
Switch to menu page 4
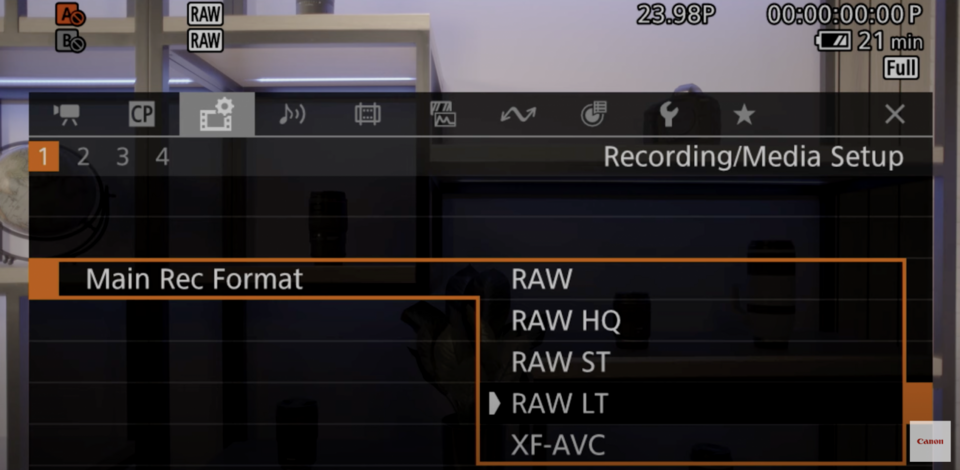(x=162, y=157)
